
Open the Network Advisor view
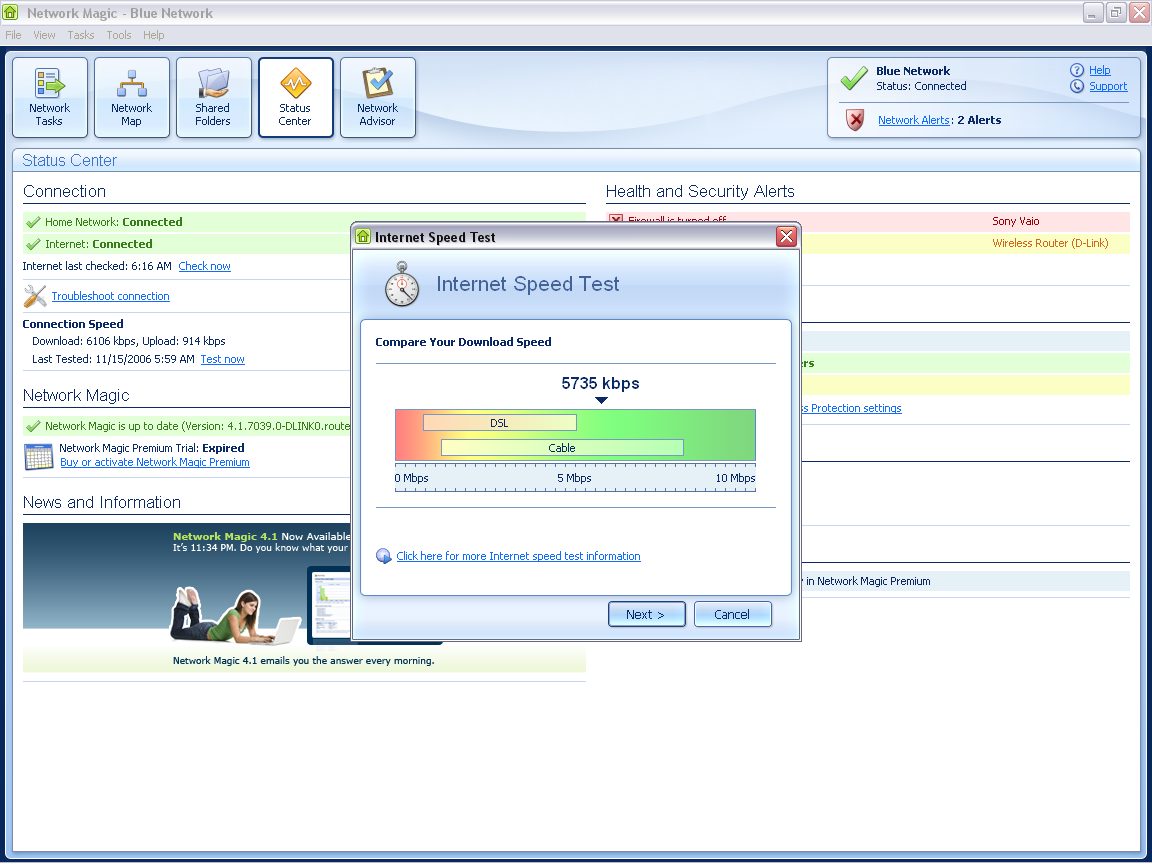pos(378,98)
